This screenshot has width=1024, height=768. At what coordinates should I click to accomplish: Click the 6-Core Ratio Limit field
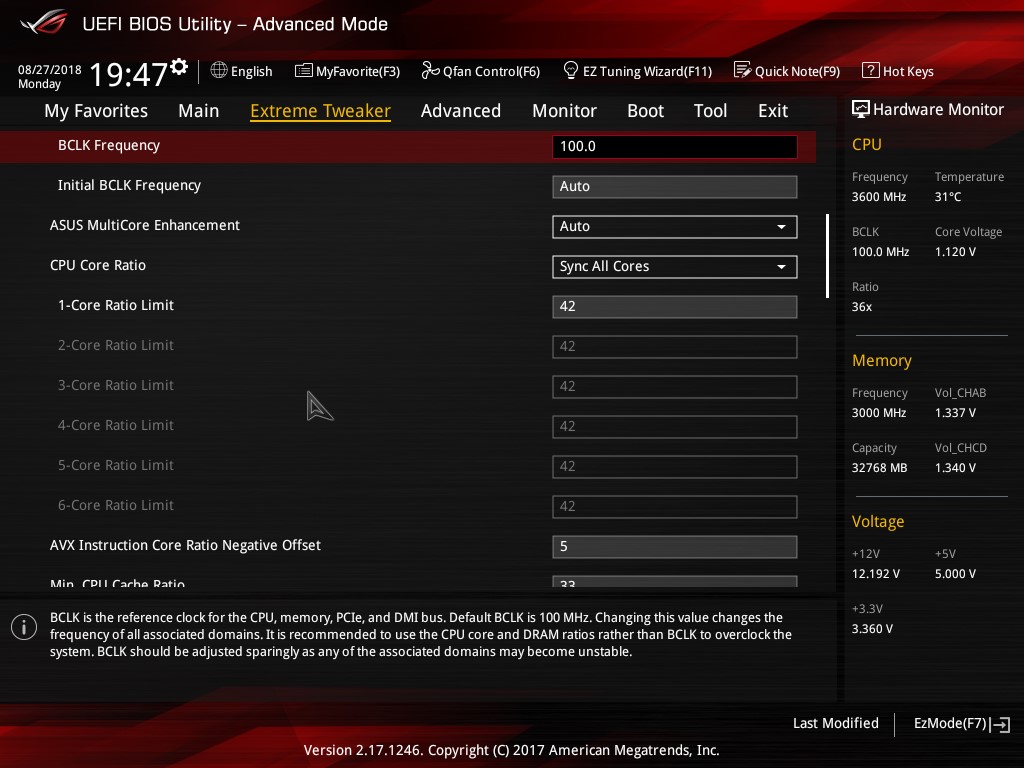(x=675, y=507)
